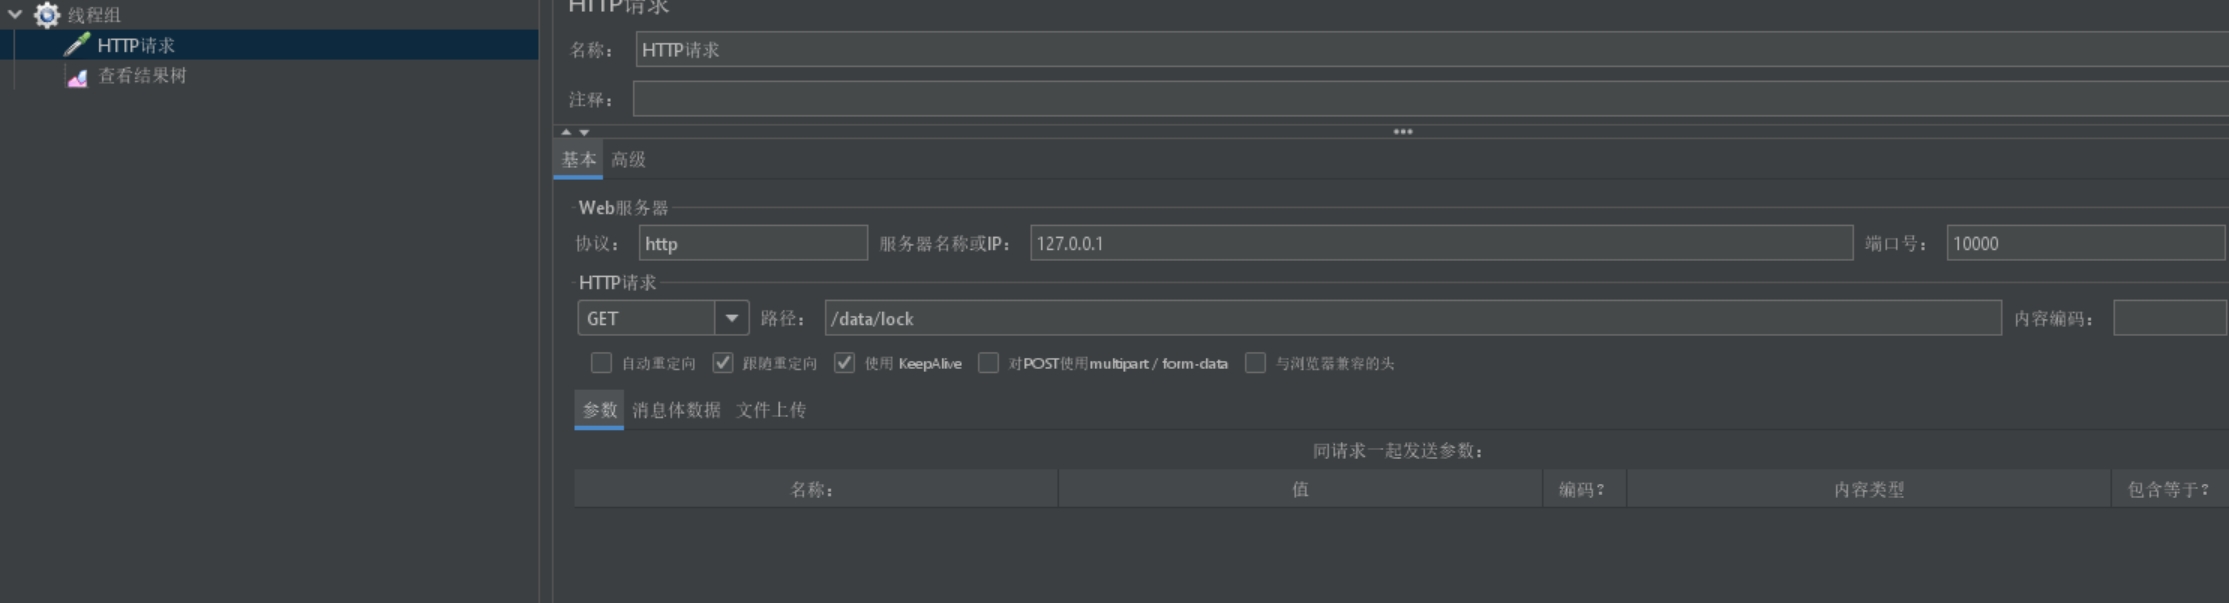
Task: Enable multipart/form-data for POST checkbox
Action: (988, 363)
